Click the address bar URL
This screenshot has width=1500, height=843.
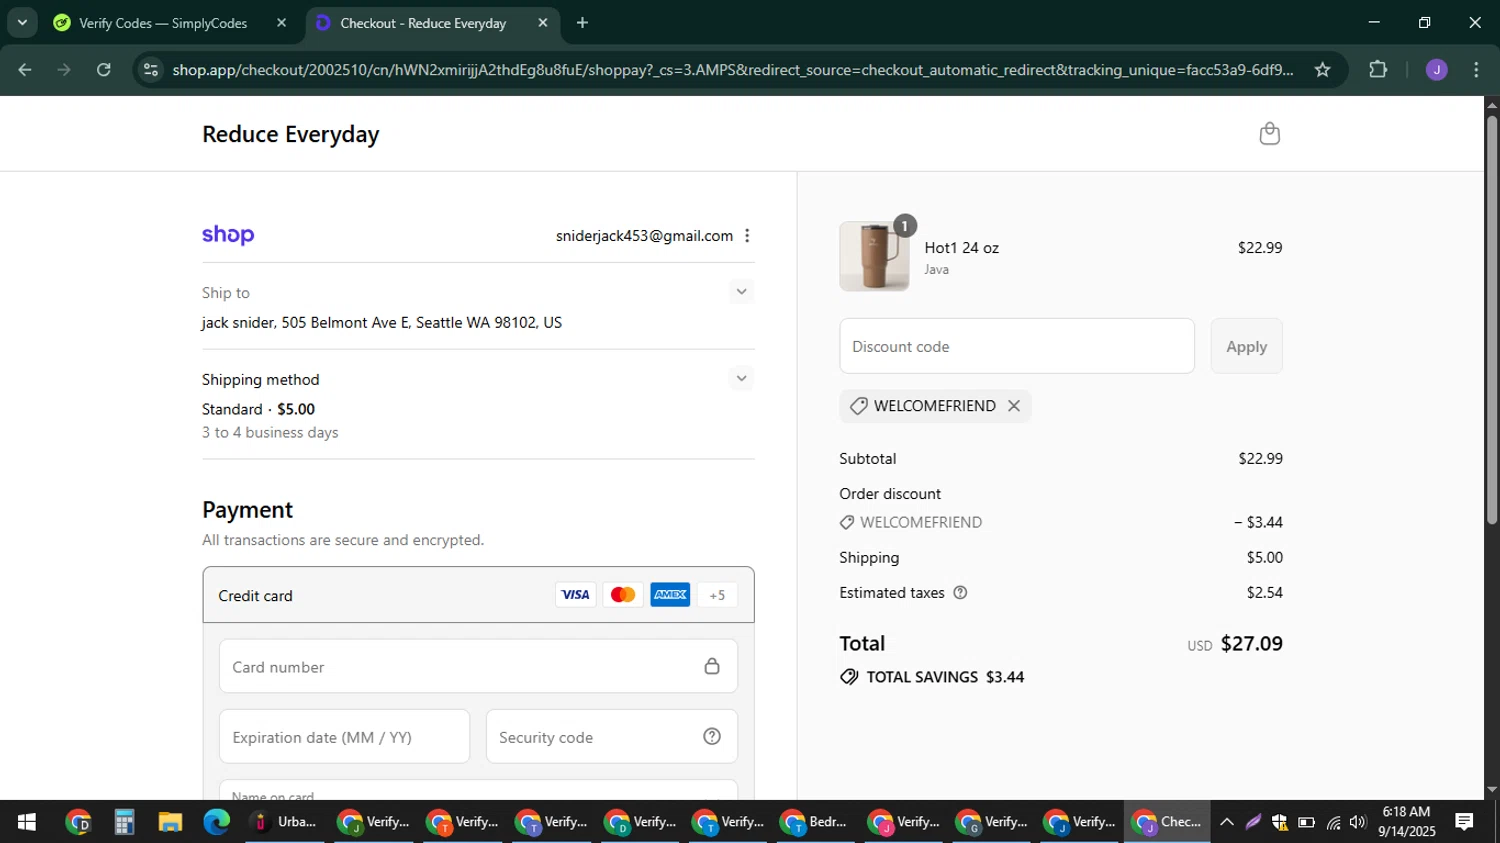732,70
